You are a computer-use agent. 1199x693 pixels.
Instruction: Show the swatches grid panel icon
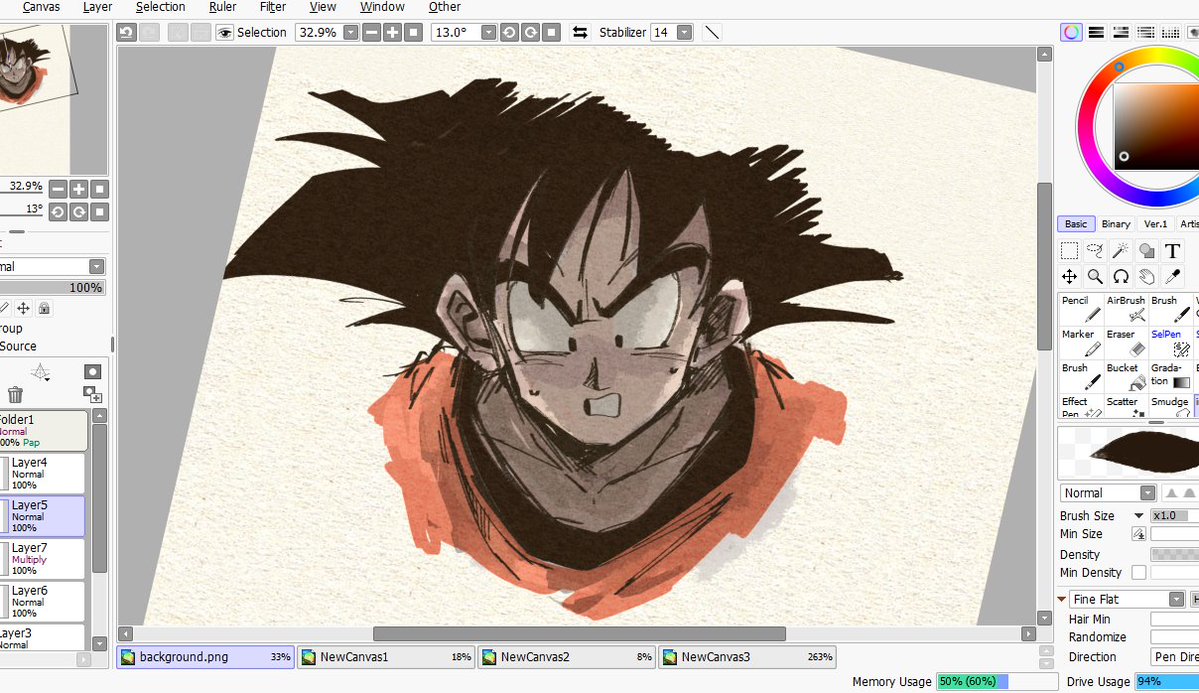(x=1170, y=32)
